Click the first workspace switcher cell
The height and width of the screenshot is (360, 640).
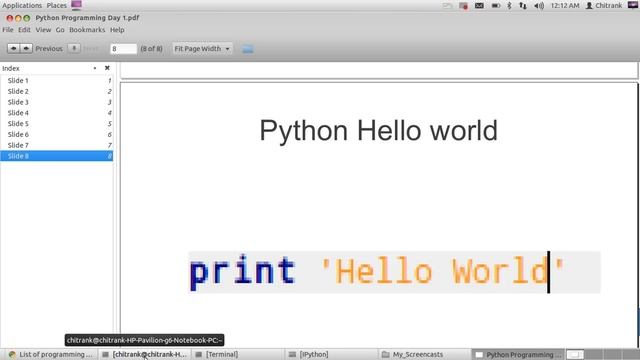tap(576, 354)
